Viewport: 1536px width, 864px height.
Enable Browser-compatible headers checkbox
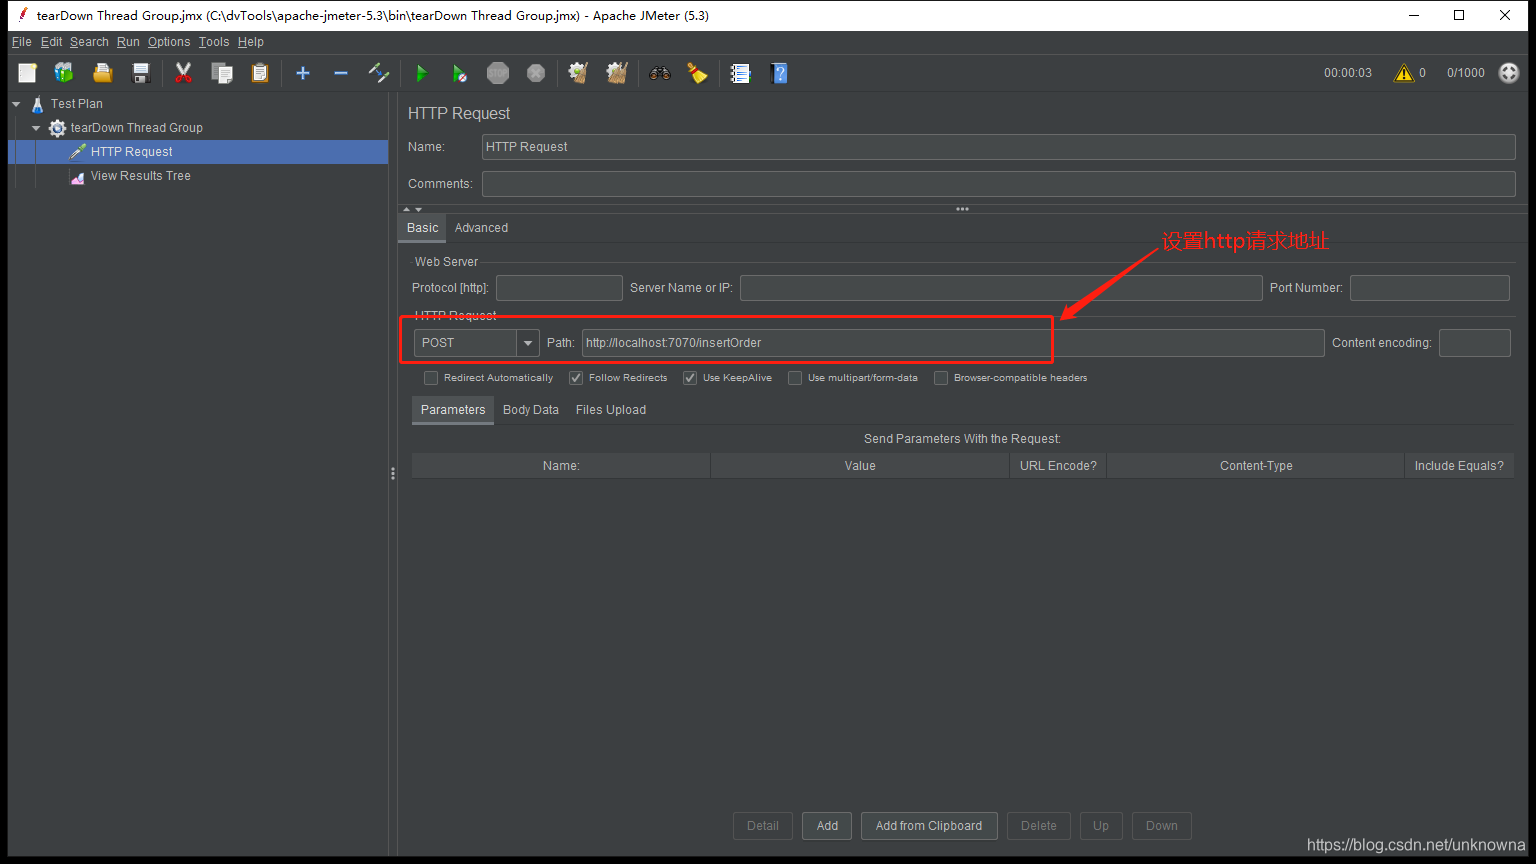pos(941,378)
